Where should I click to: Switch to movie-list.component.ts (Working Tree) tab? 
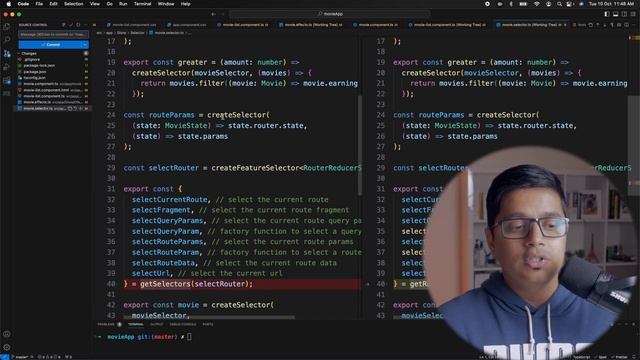[x=448, y=25]
